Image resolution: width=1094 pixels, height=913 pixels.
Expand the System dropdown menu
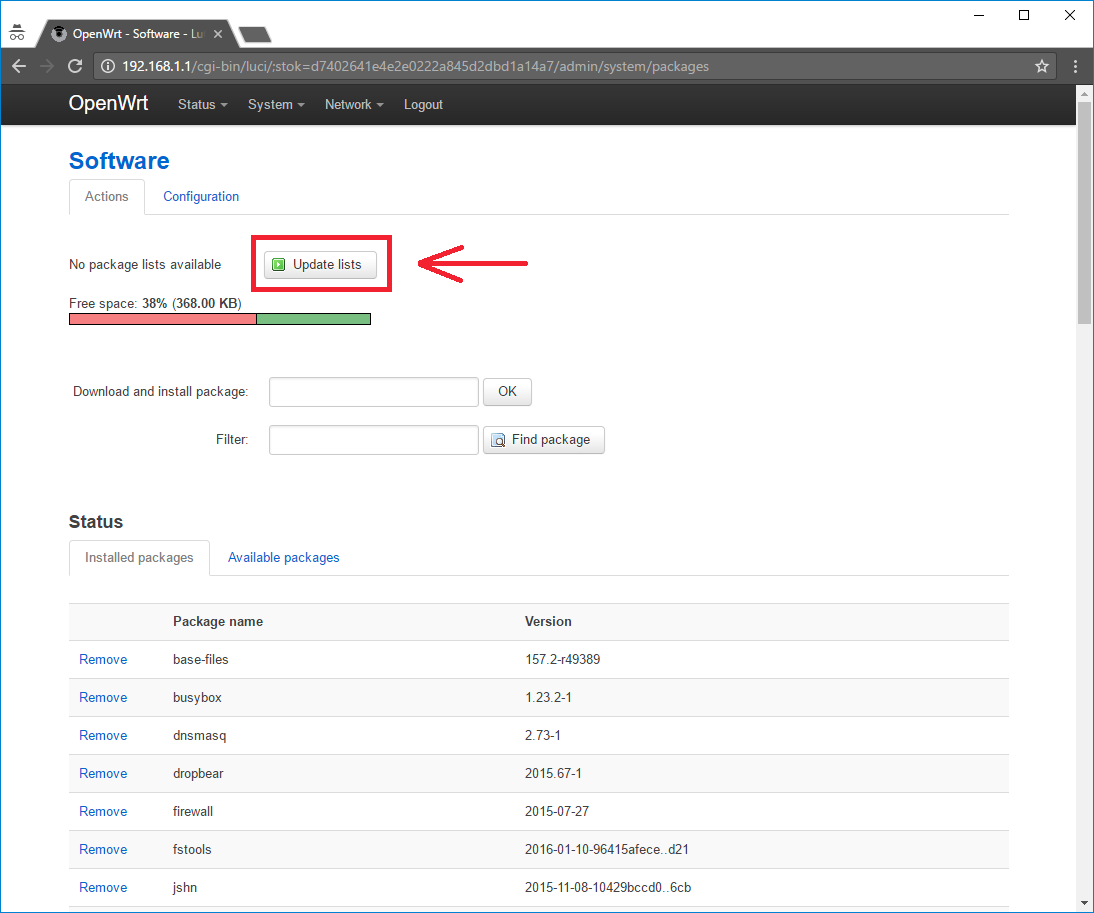276,105
